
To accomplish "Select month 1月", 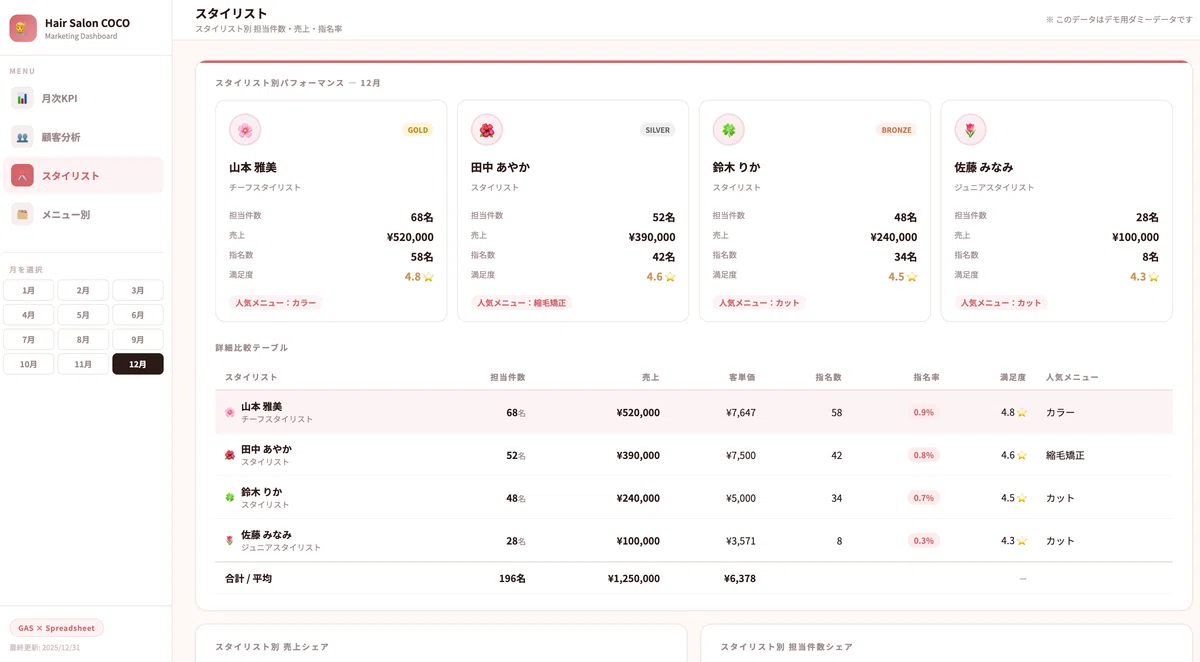I will pos(29,290).
